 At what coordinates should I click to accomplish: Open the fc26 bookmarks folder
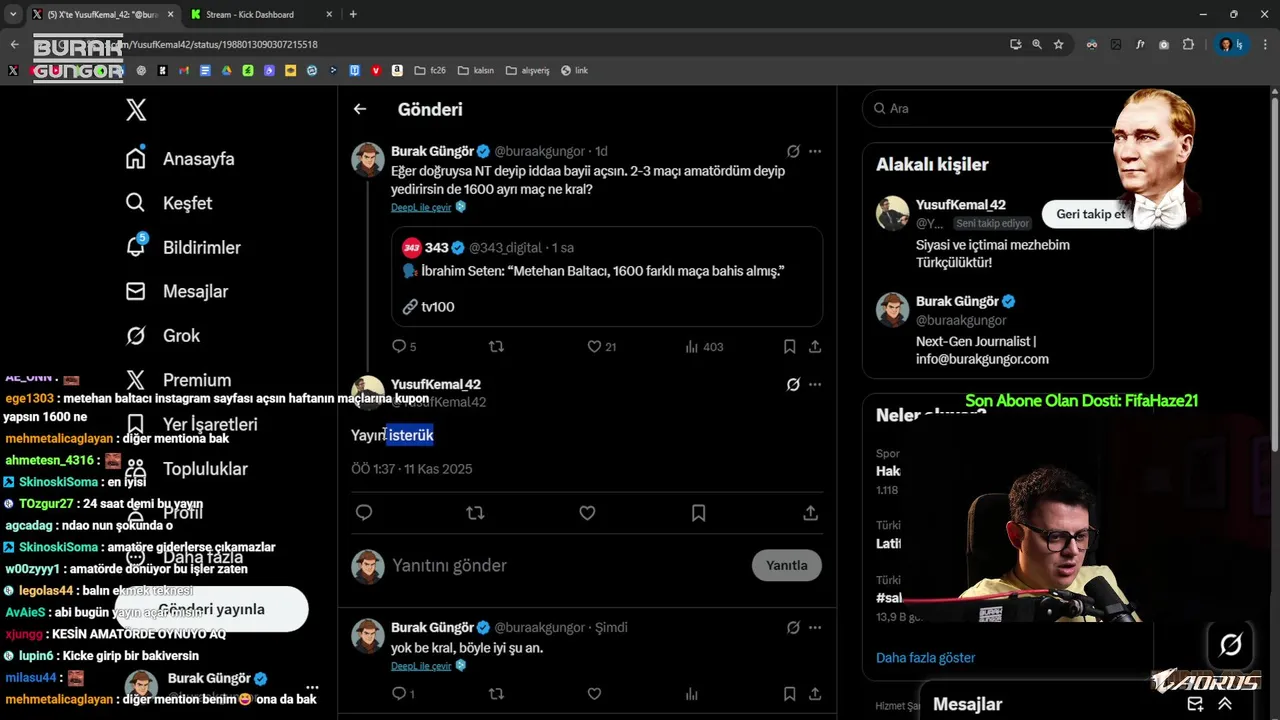click(x=430, y=71)
